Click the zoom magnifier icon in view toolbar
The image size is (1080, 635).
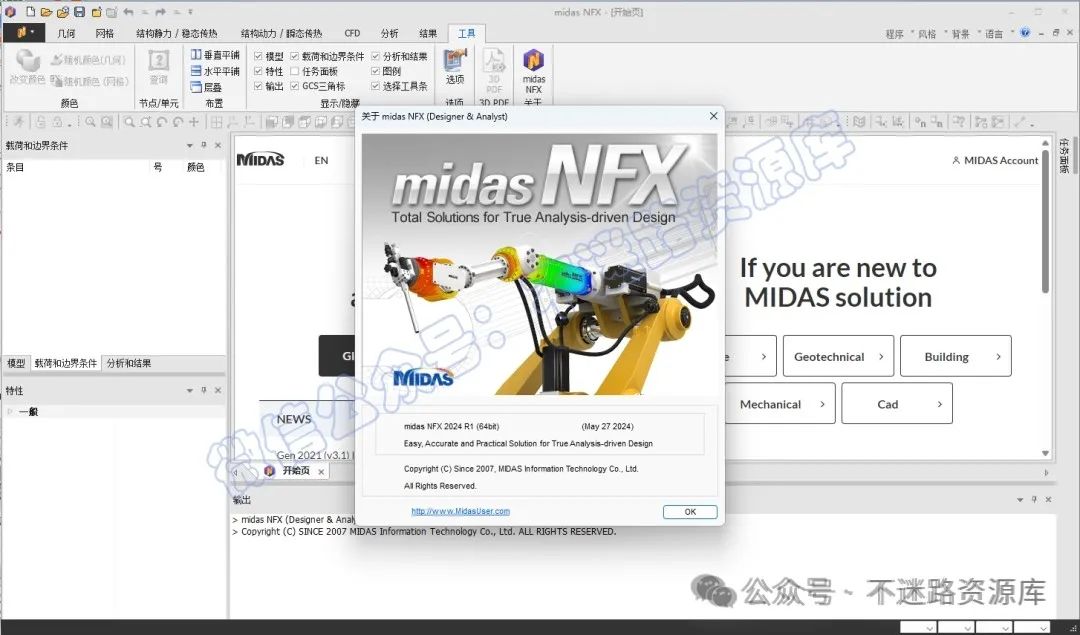tap(129, 122)
